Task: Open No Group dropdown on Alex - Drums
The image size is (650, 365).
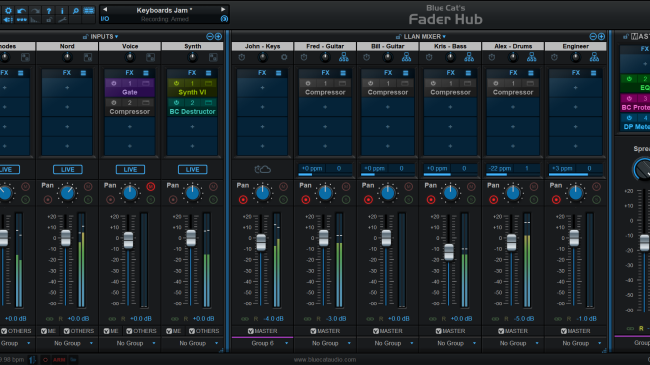Action: coord(513,343)
